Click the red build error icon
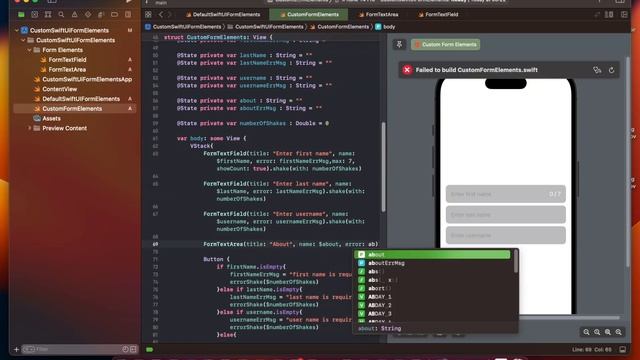 407,70
